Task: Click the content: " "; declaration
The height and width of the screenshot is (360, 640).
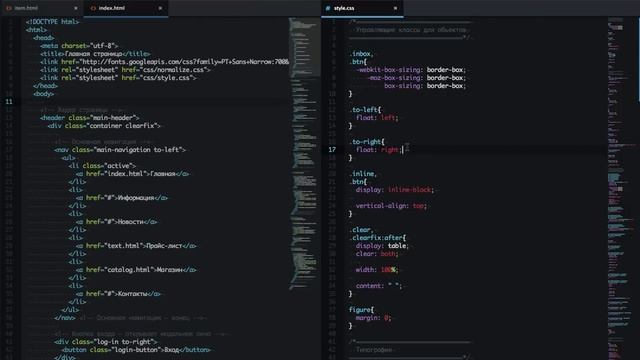Action: [379, 286]
